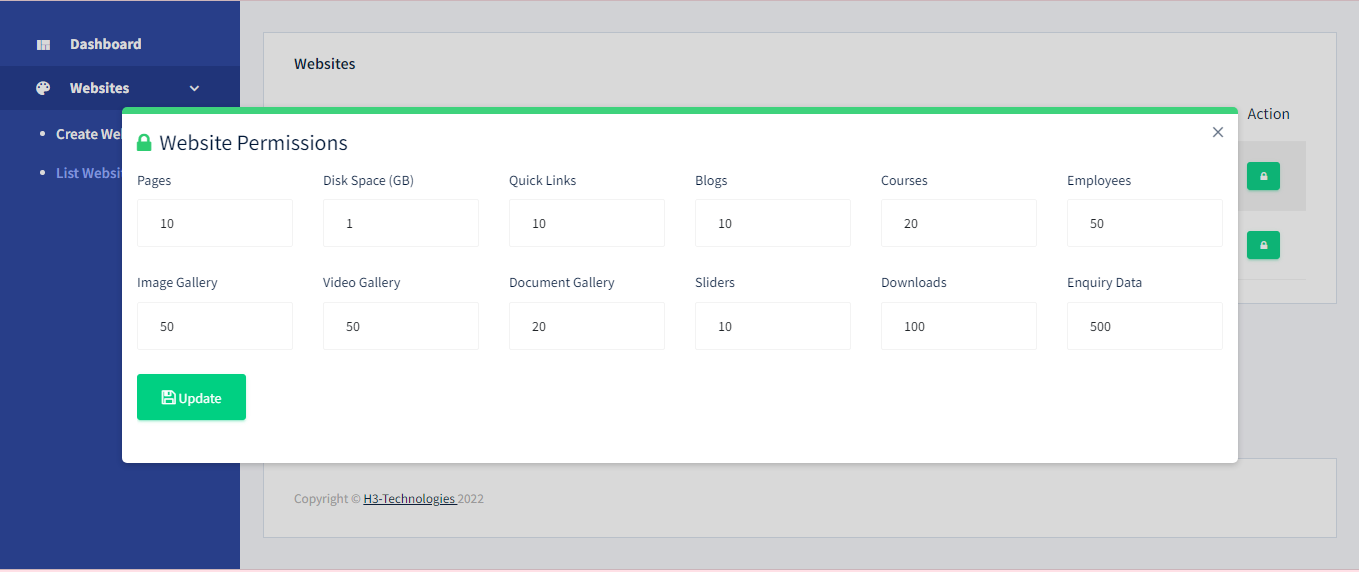Select the List Websites submenu item
Image resolution: width=1359 pixels, height=572 pixels.
(88, 173)
